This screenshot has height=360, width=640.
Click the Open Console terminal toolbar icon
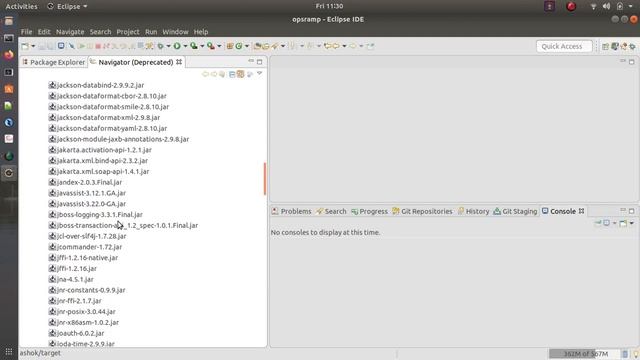click(x=61, y=46)
